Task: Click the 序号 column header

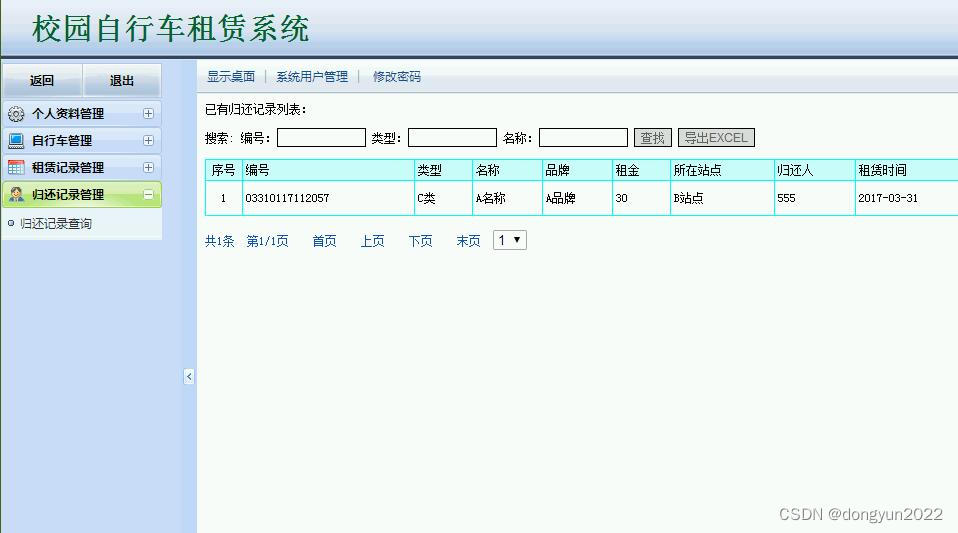Action: (224, 170)
